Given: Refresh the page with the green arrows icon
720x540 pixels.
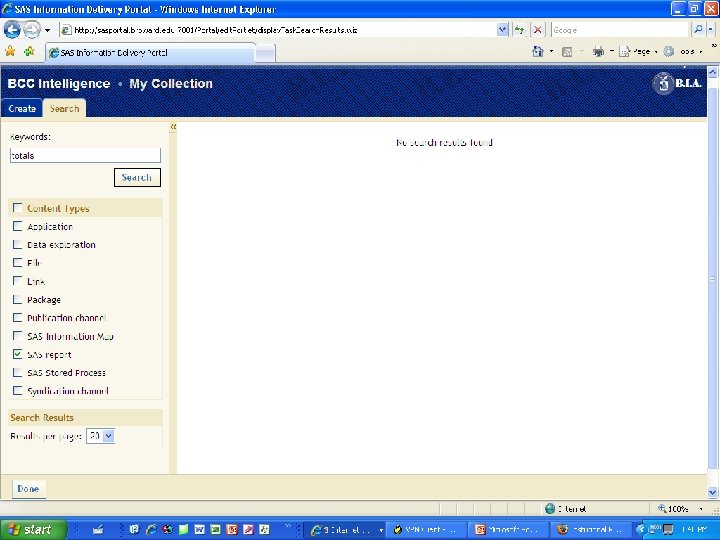Looking at the screenshot, I should tap(519, 30).
